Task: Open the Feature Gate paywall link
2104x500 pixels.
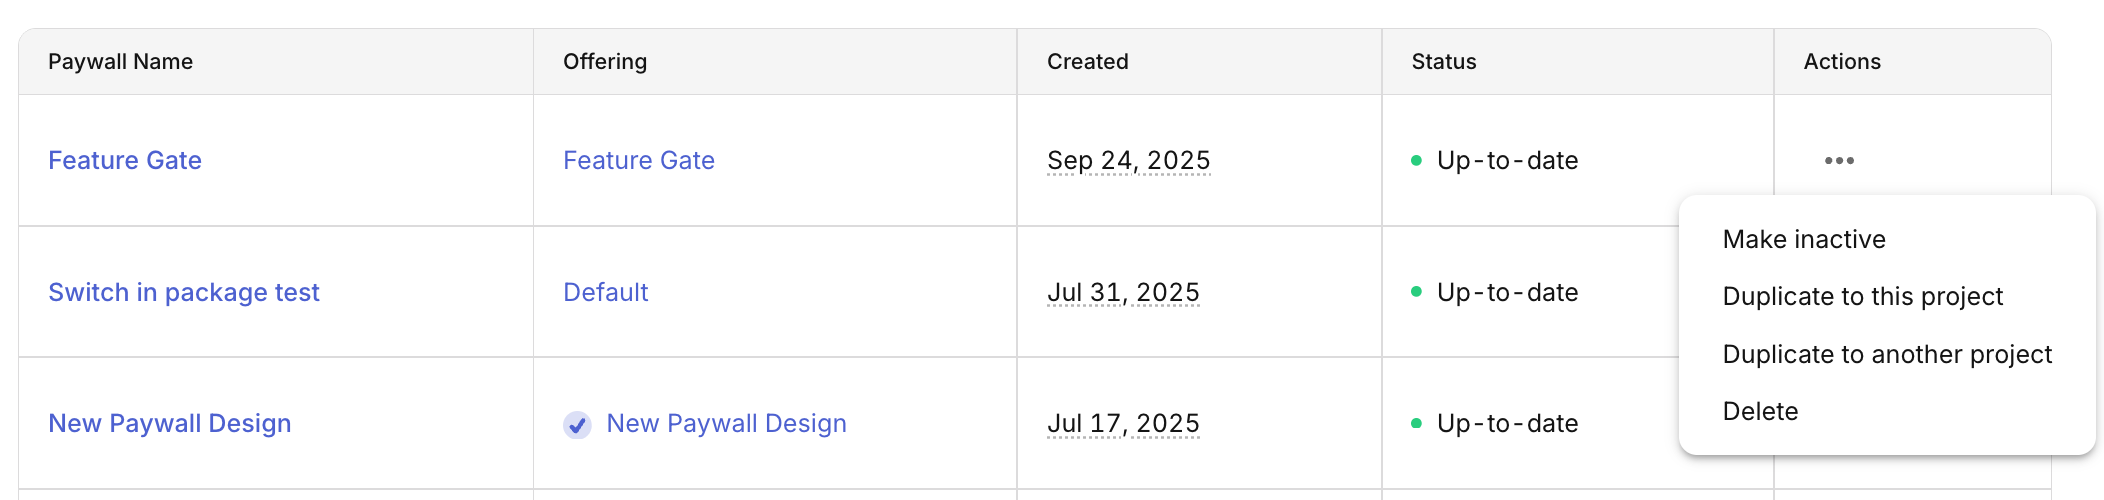Action: point(125,161)
